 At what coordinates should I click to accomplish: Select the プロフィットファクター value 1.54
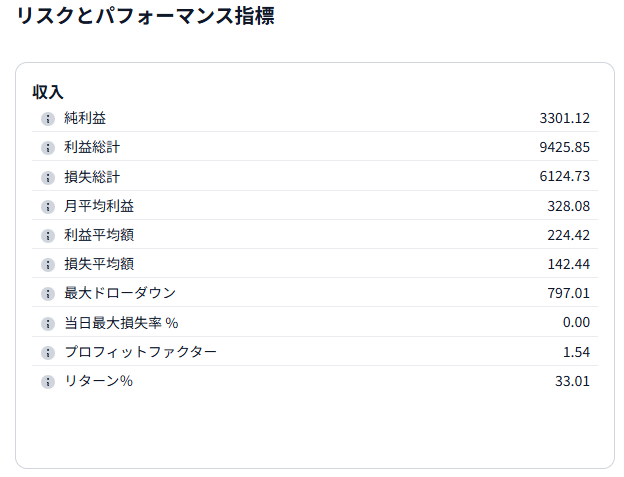click(576, 352)
